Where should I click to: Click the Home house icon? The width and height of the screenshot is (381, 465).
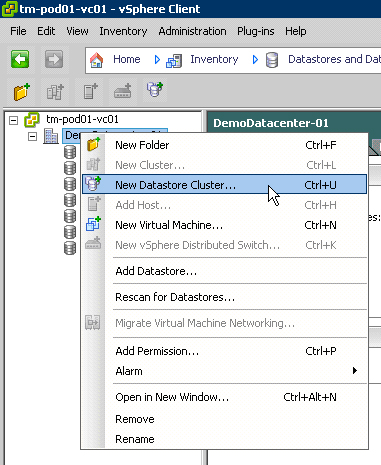pos(97,60)
